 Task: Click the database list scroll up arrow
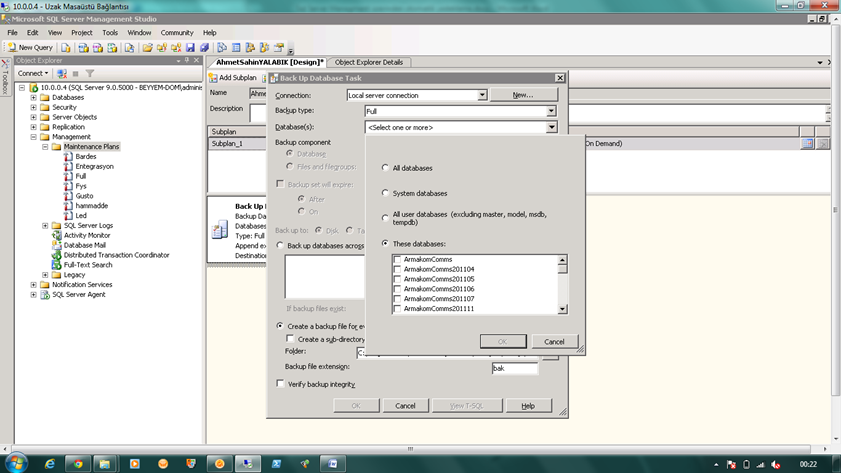(562, 260)
